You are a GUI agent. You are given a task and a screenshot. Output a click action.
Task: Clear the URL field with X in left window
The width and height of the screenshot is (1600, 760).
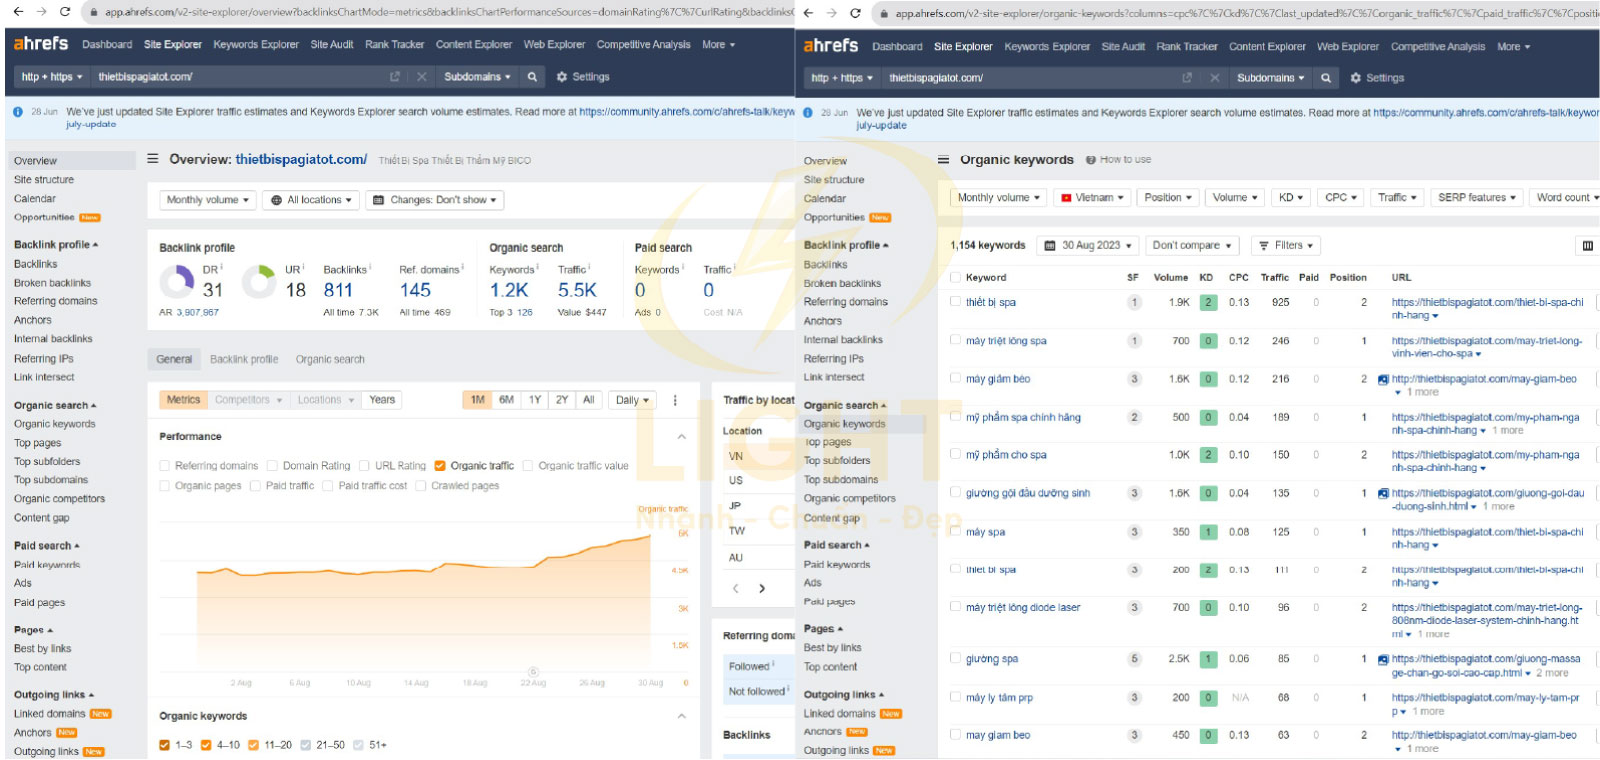pos(422,77)
